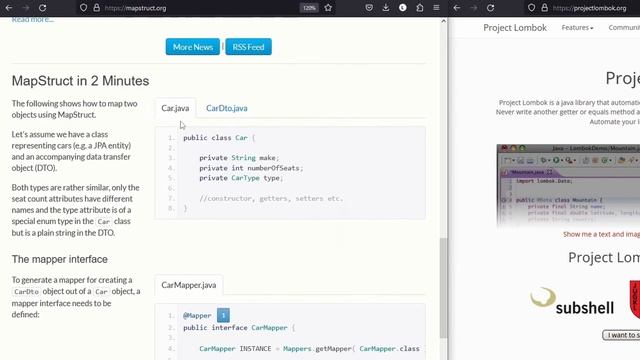Click the padlock icon beside the projectlombok.org URL
This screenshot has width=640, height=360.
545,8
